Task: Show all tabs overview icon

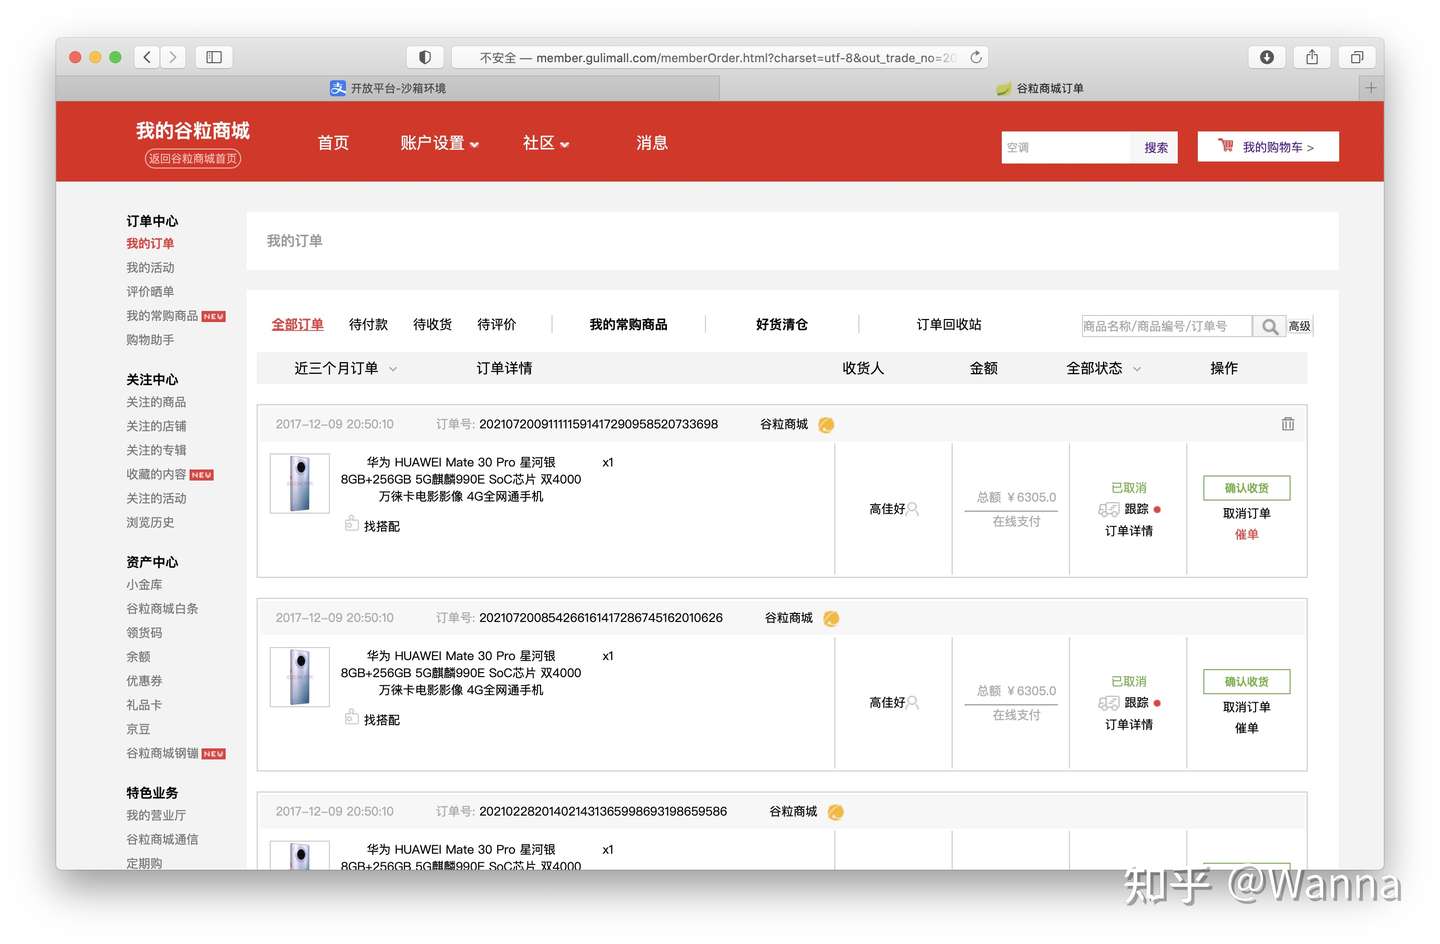Action: 1357,57
